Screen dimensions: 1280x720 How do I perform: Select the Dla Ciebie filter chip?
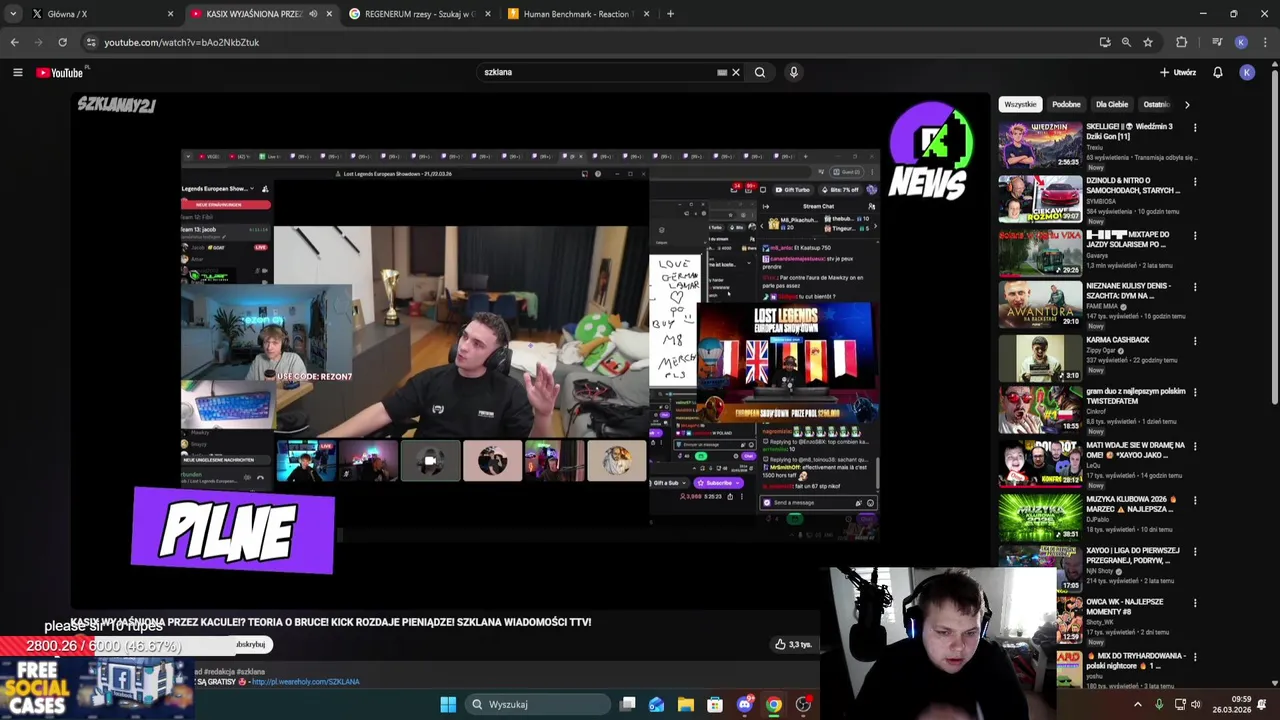[x=1112, y=104]
